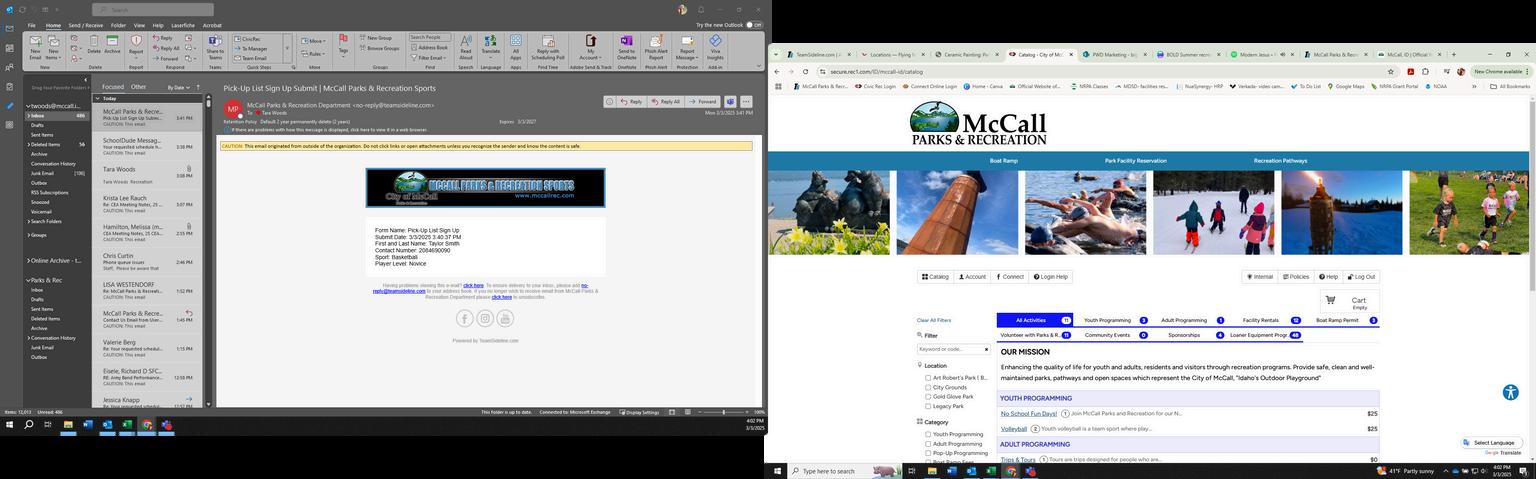Click Phish Alert Report button

(x=656, y=47)
